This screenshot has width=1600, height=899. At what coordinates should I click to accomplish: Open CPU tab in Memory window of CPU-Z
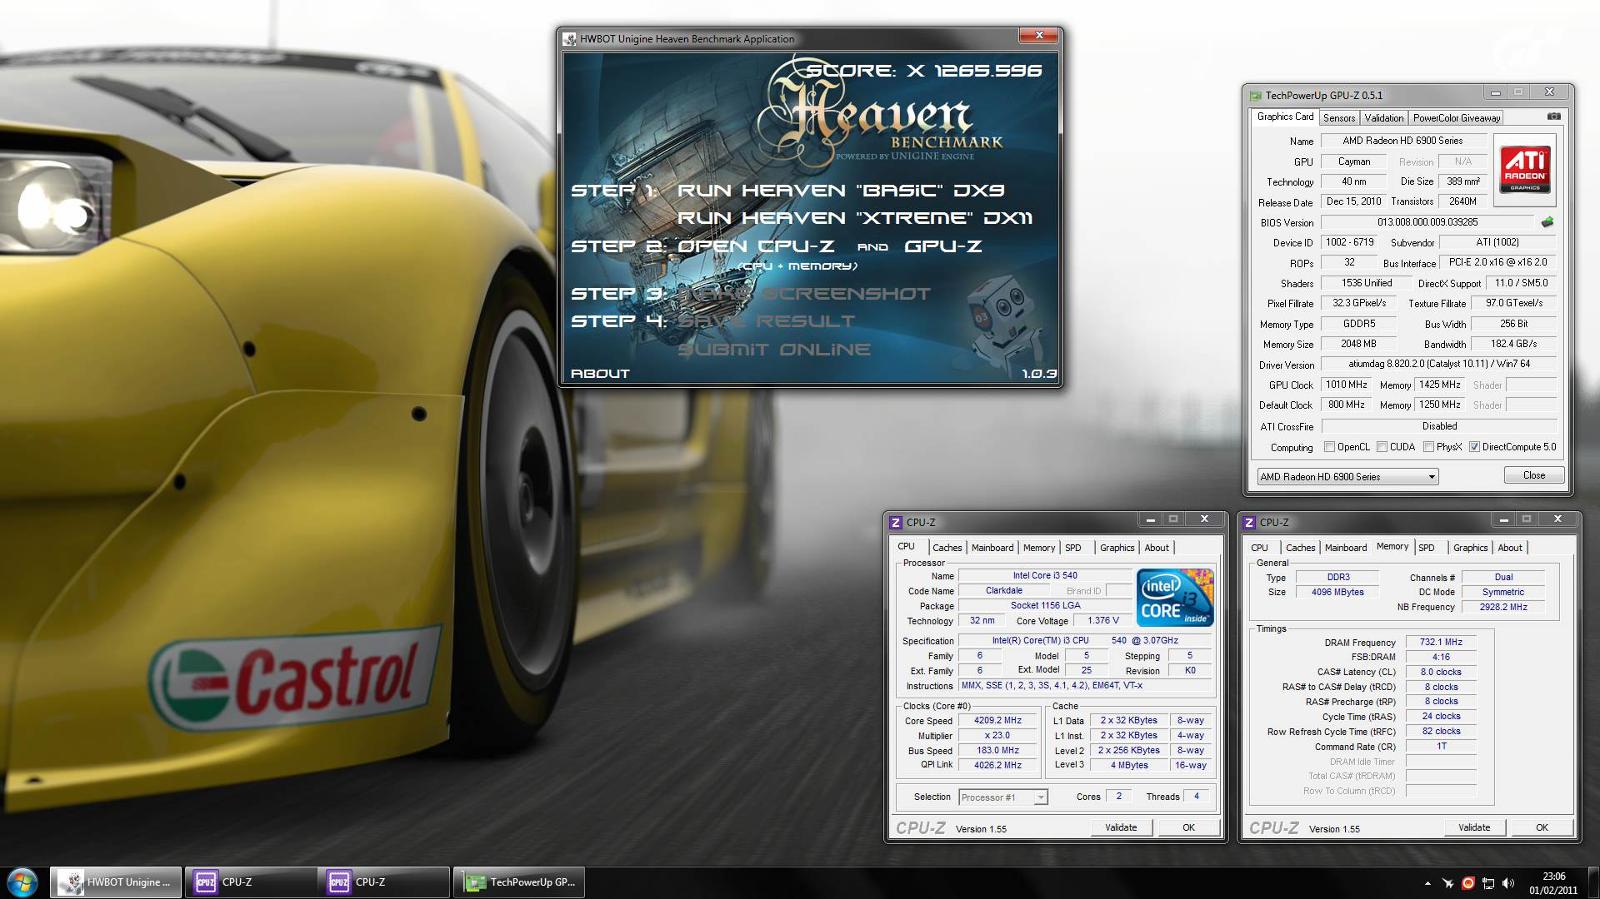point(1260,548)
